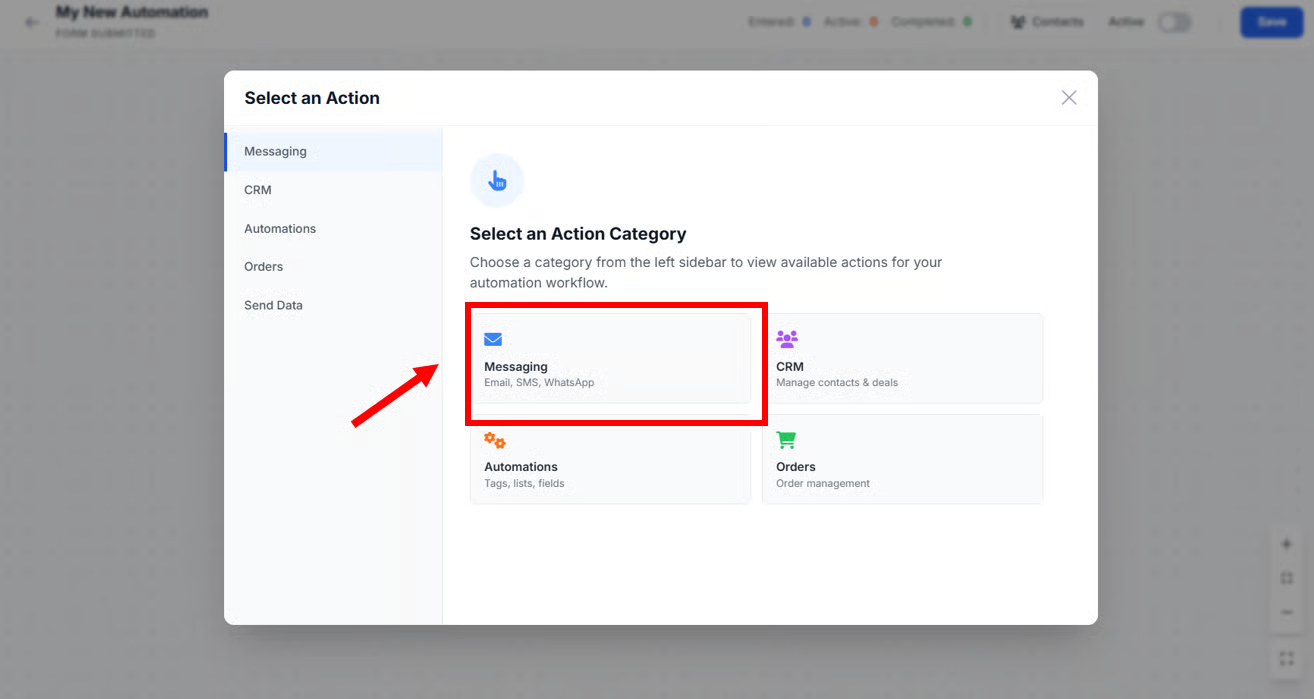Image resolution: width=1314 pixels, height=699 pixels.
Task: Close the Select an Action dialog
Action: tap(1069, 97)
